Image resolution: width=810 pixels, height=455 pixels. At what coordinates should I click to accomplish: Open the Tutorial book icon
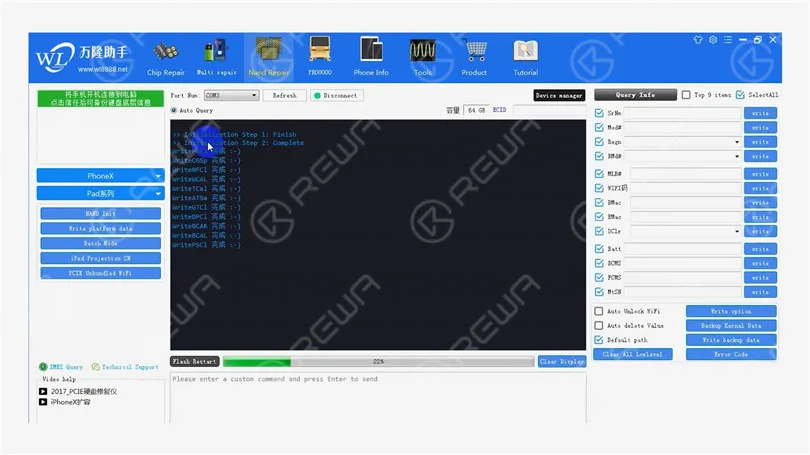tap(525, 51)
